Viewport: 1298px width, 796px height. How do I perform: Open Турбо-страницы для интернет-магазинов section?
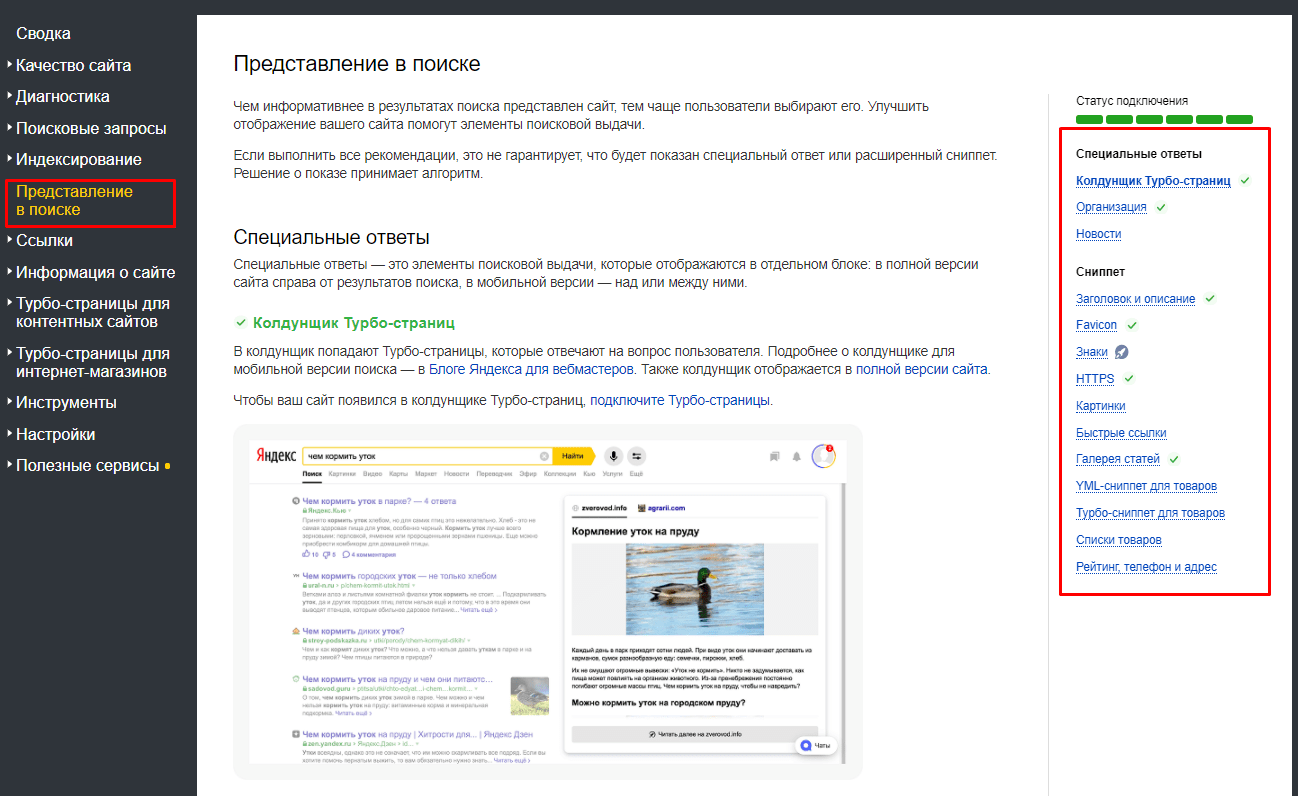point(93,363)
